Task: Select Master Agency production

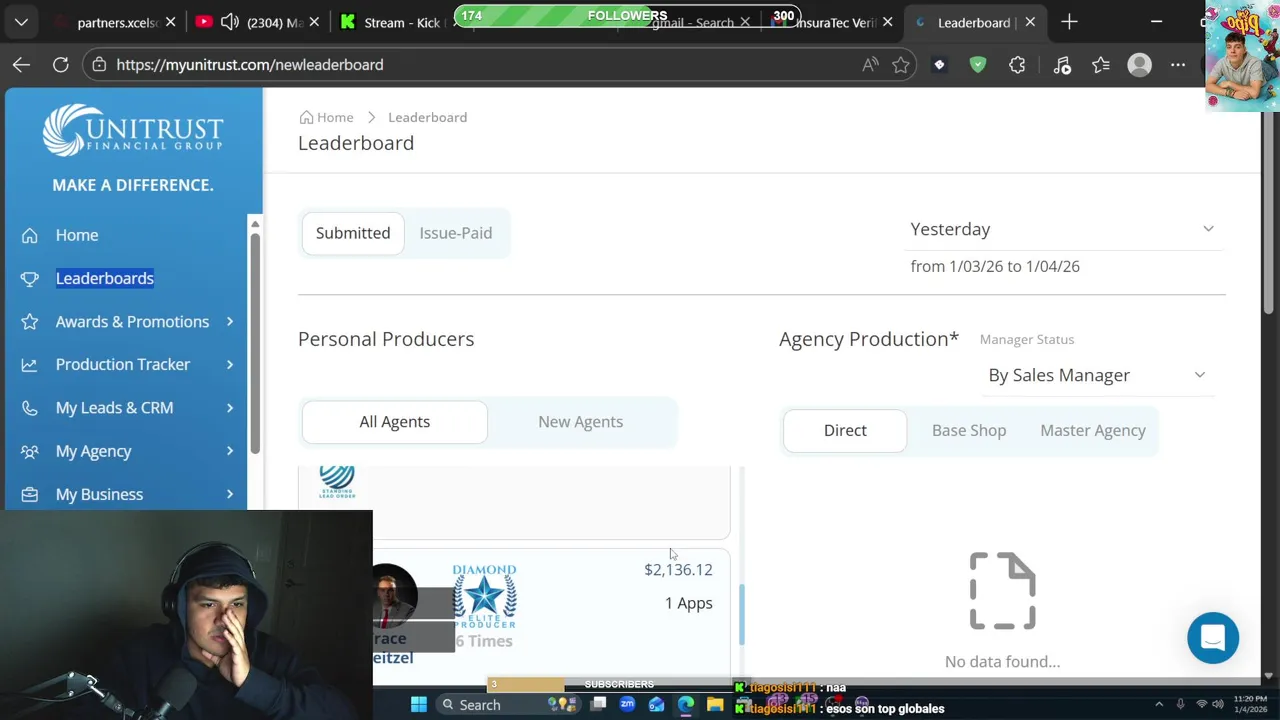Action: [x=1093, y=431]
